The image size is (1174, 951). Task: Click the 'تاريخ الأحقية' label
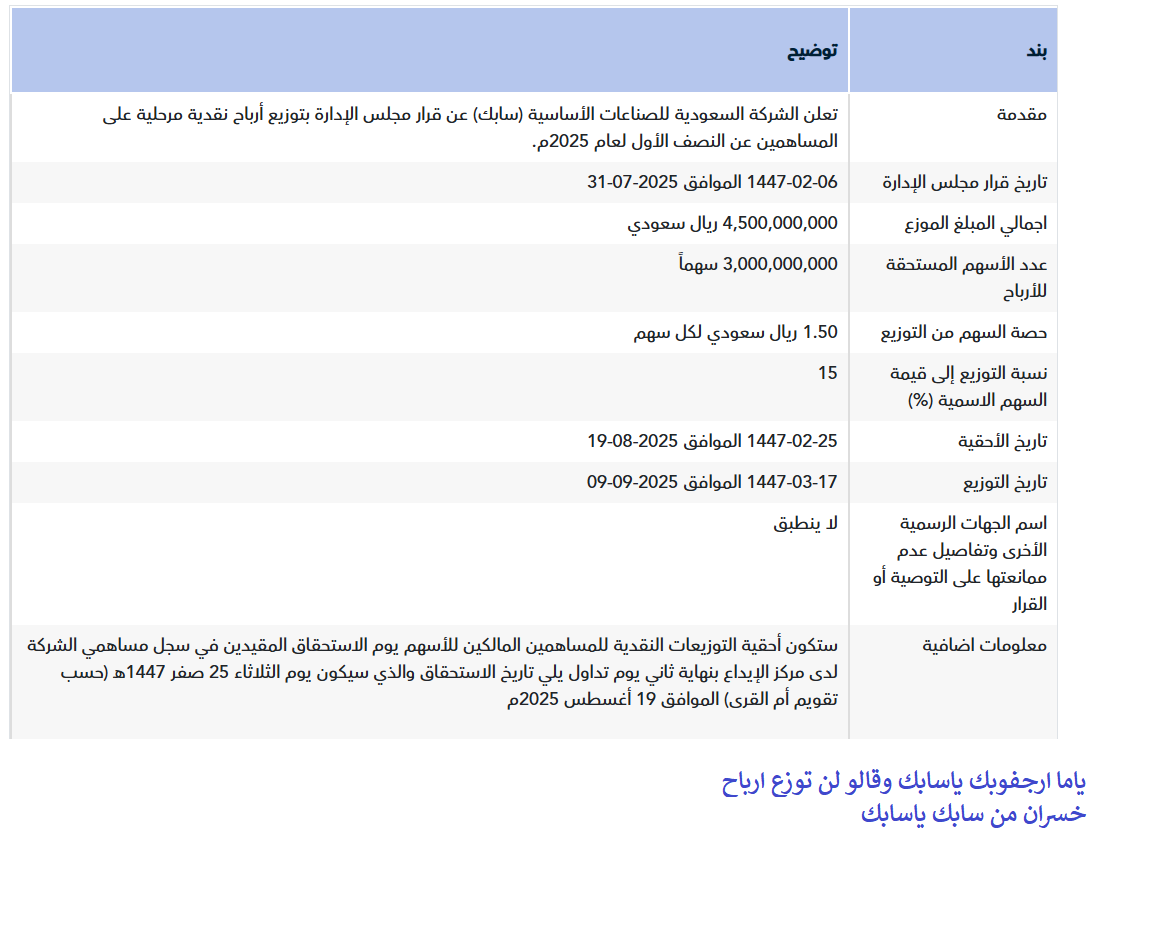tap(1003, 442)
